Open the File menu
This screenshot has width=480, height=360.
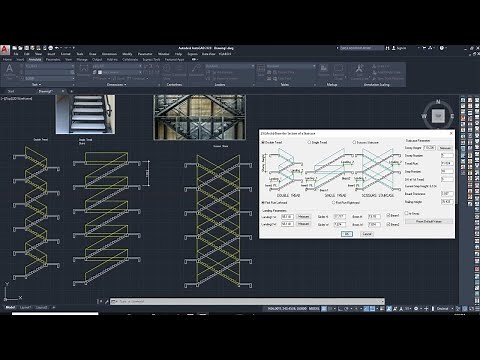(16, 54)
